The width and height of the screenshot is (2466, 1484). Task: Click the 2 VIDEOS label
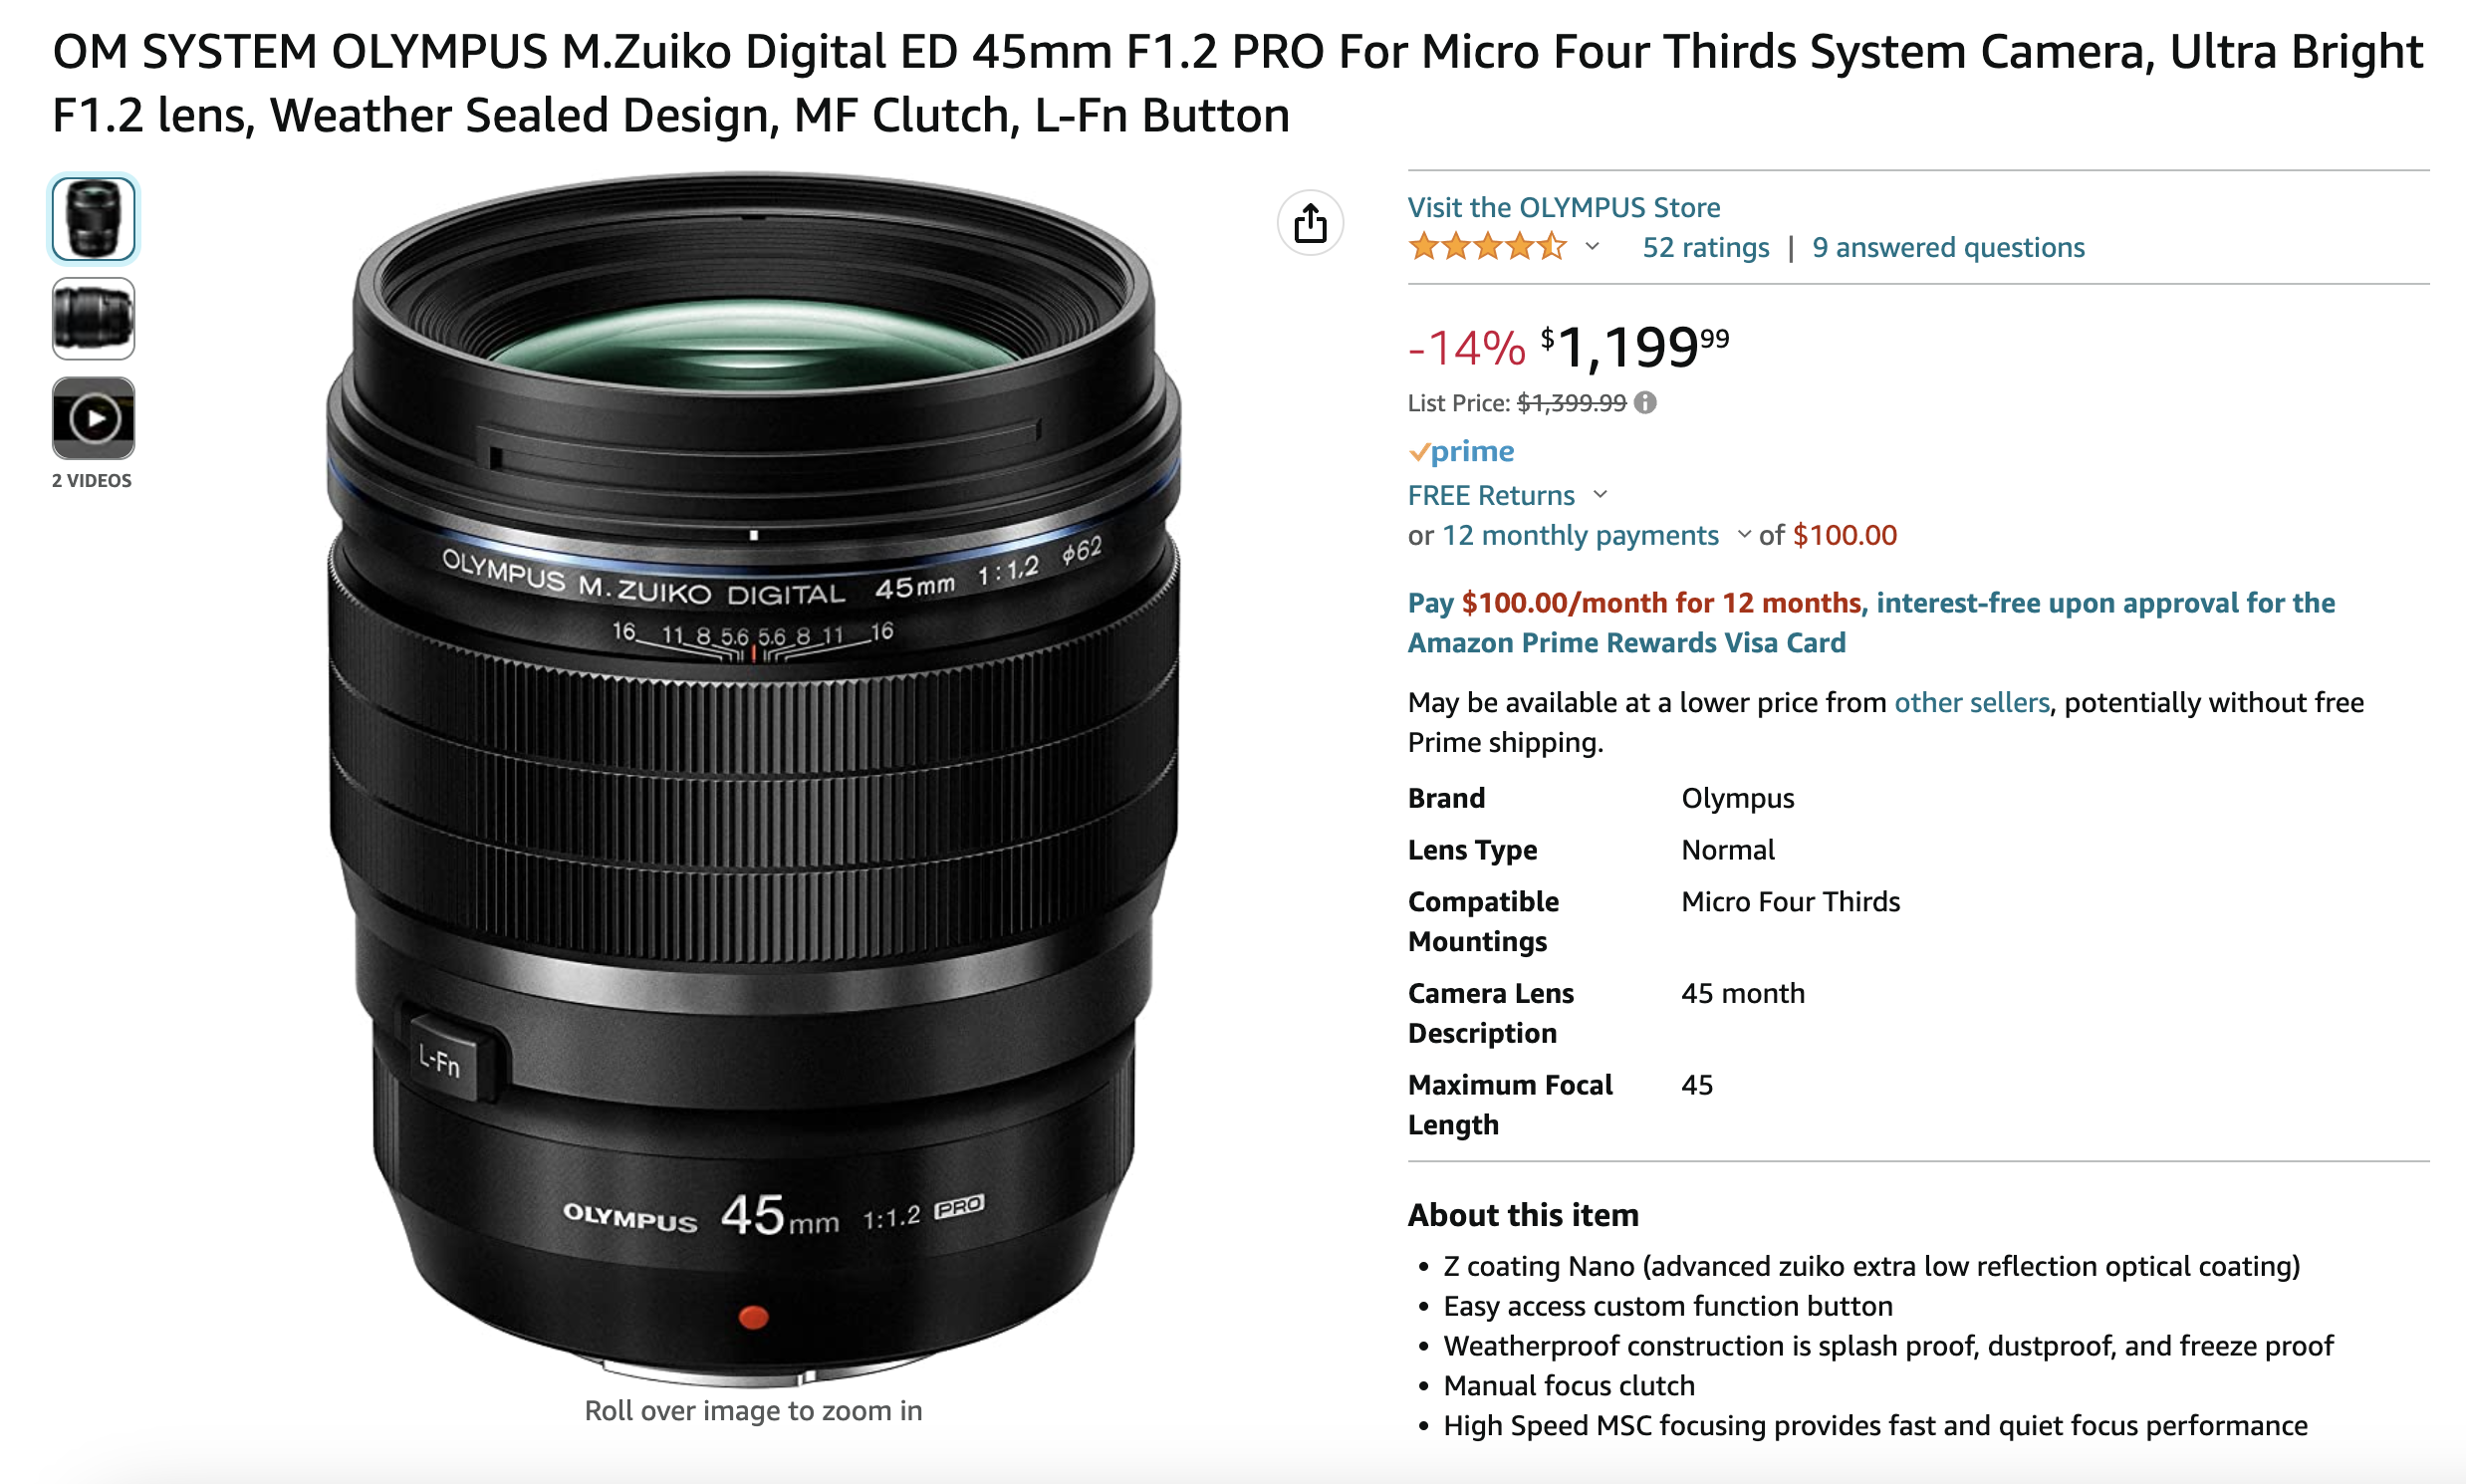click(x=91, y=480)
